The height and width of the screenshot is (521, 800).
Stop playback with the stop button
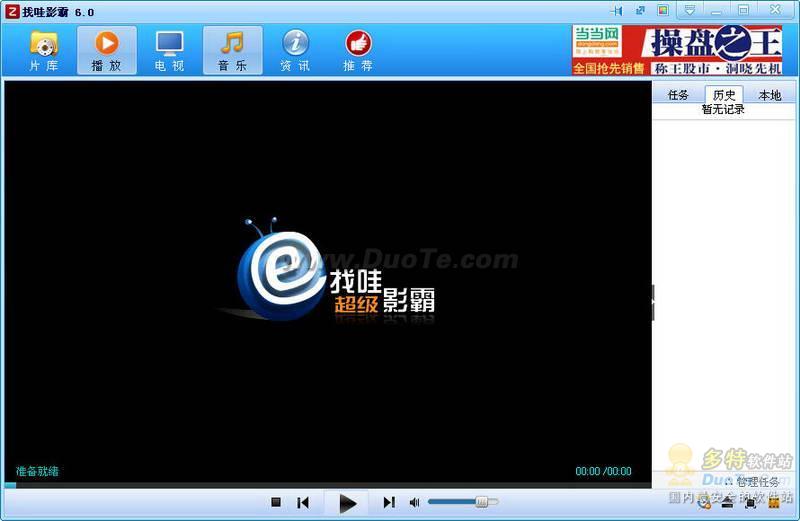tap(276, 502)
